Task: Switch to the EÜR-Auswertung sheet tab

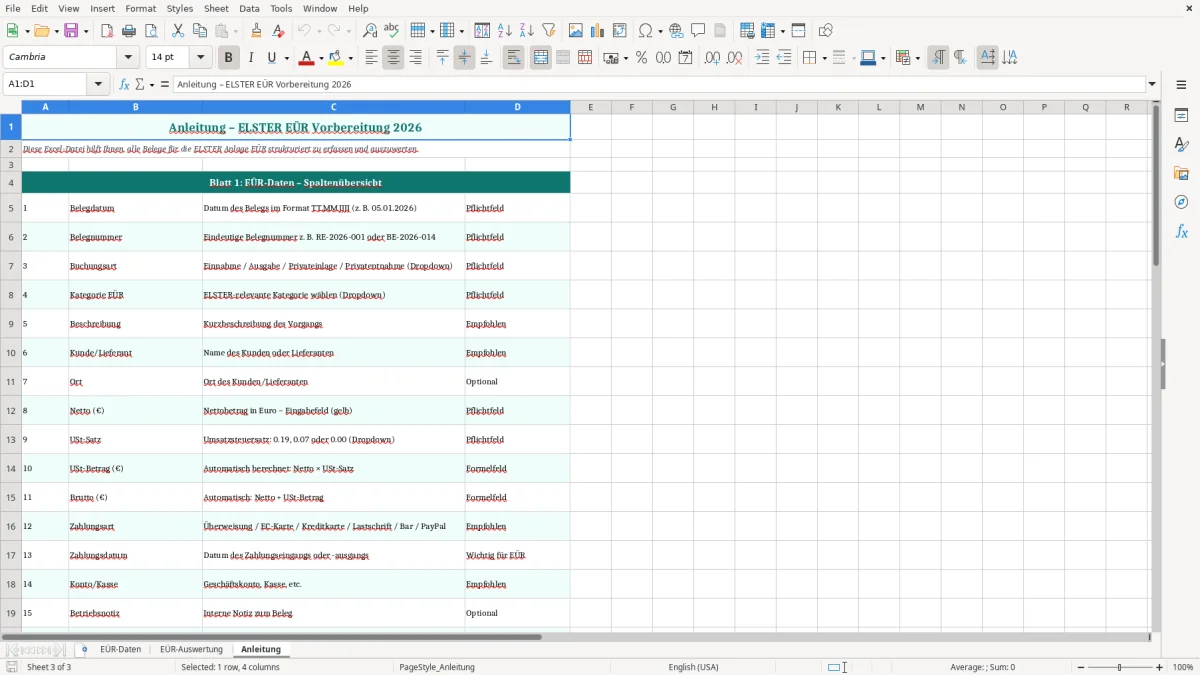Action: 191,650
